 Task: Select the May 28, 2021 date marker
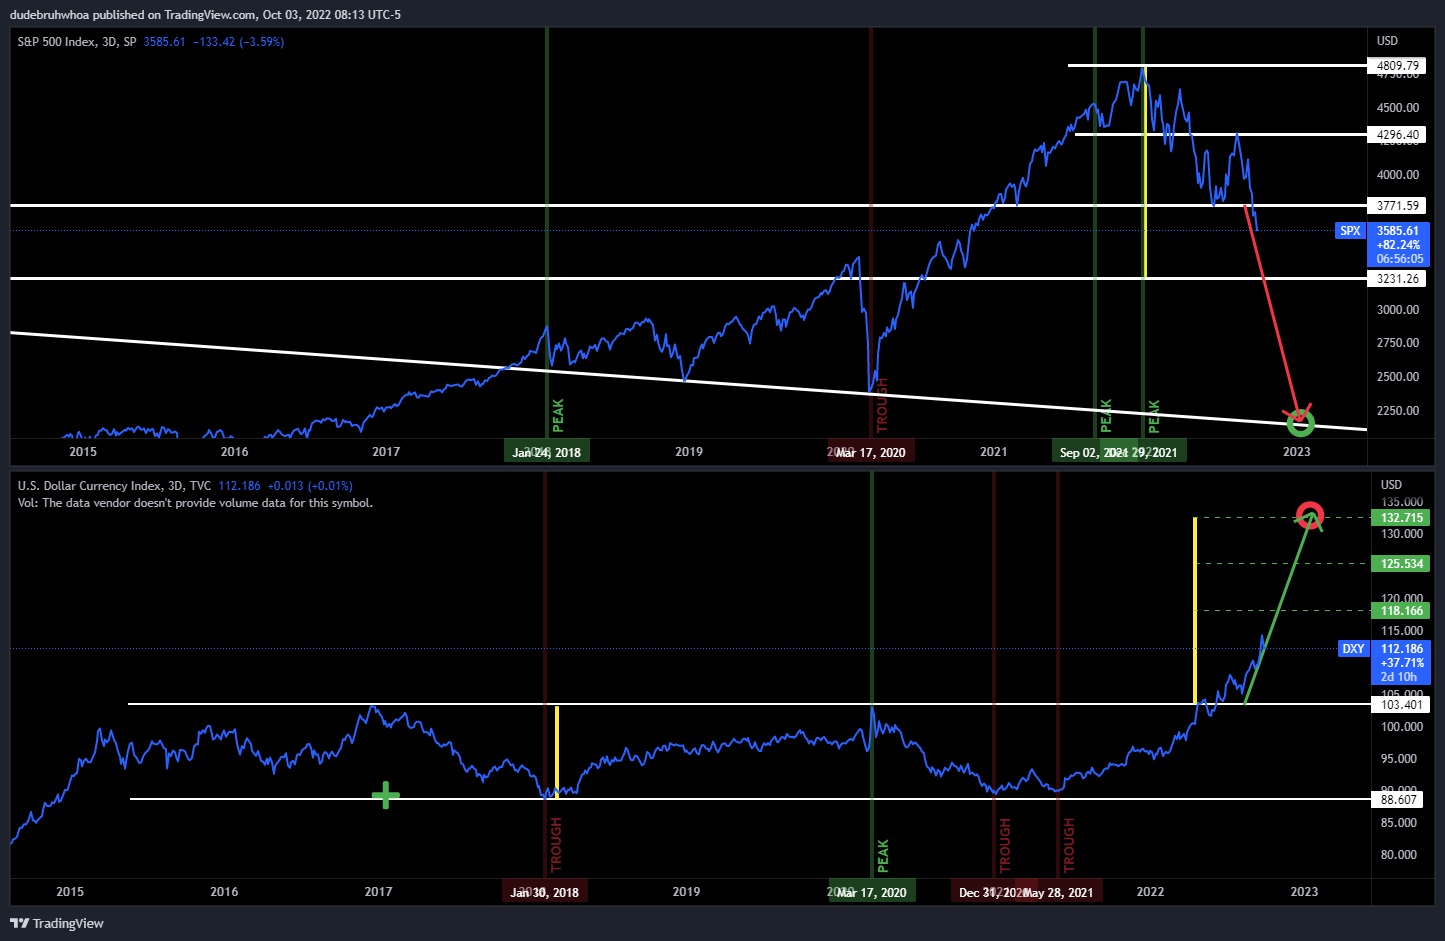click(x=1059, y=892)
